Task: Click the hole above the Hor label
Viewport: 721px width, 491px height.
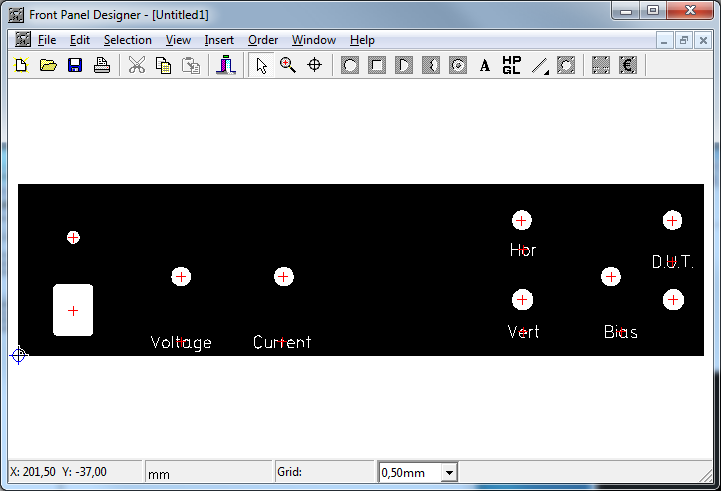Action: point(522,220)
